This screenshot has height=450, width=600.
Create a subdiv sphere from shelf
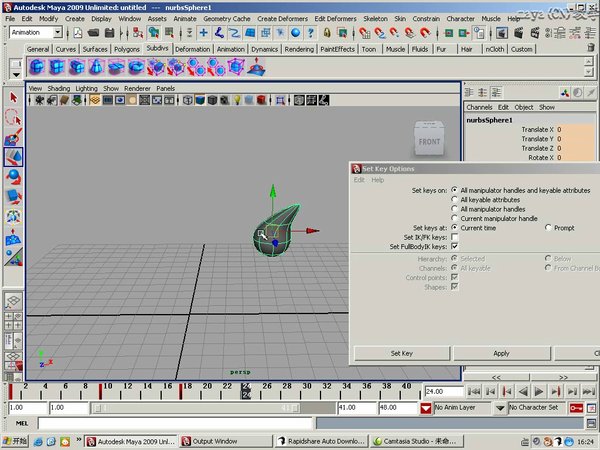(x=37, y=67)
